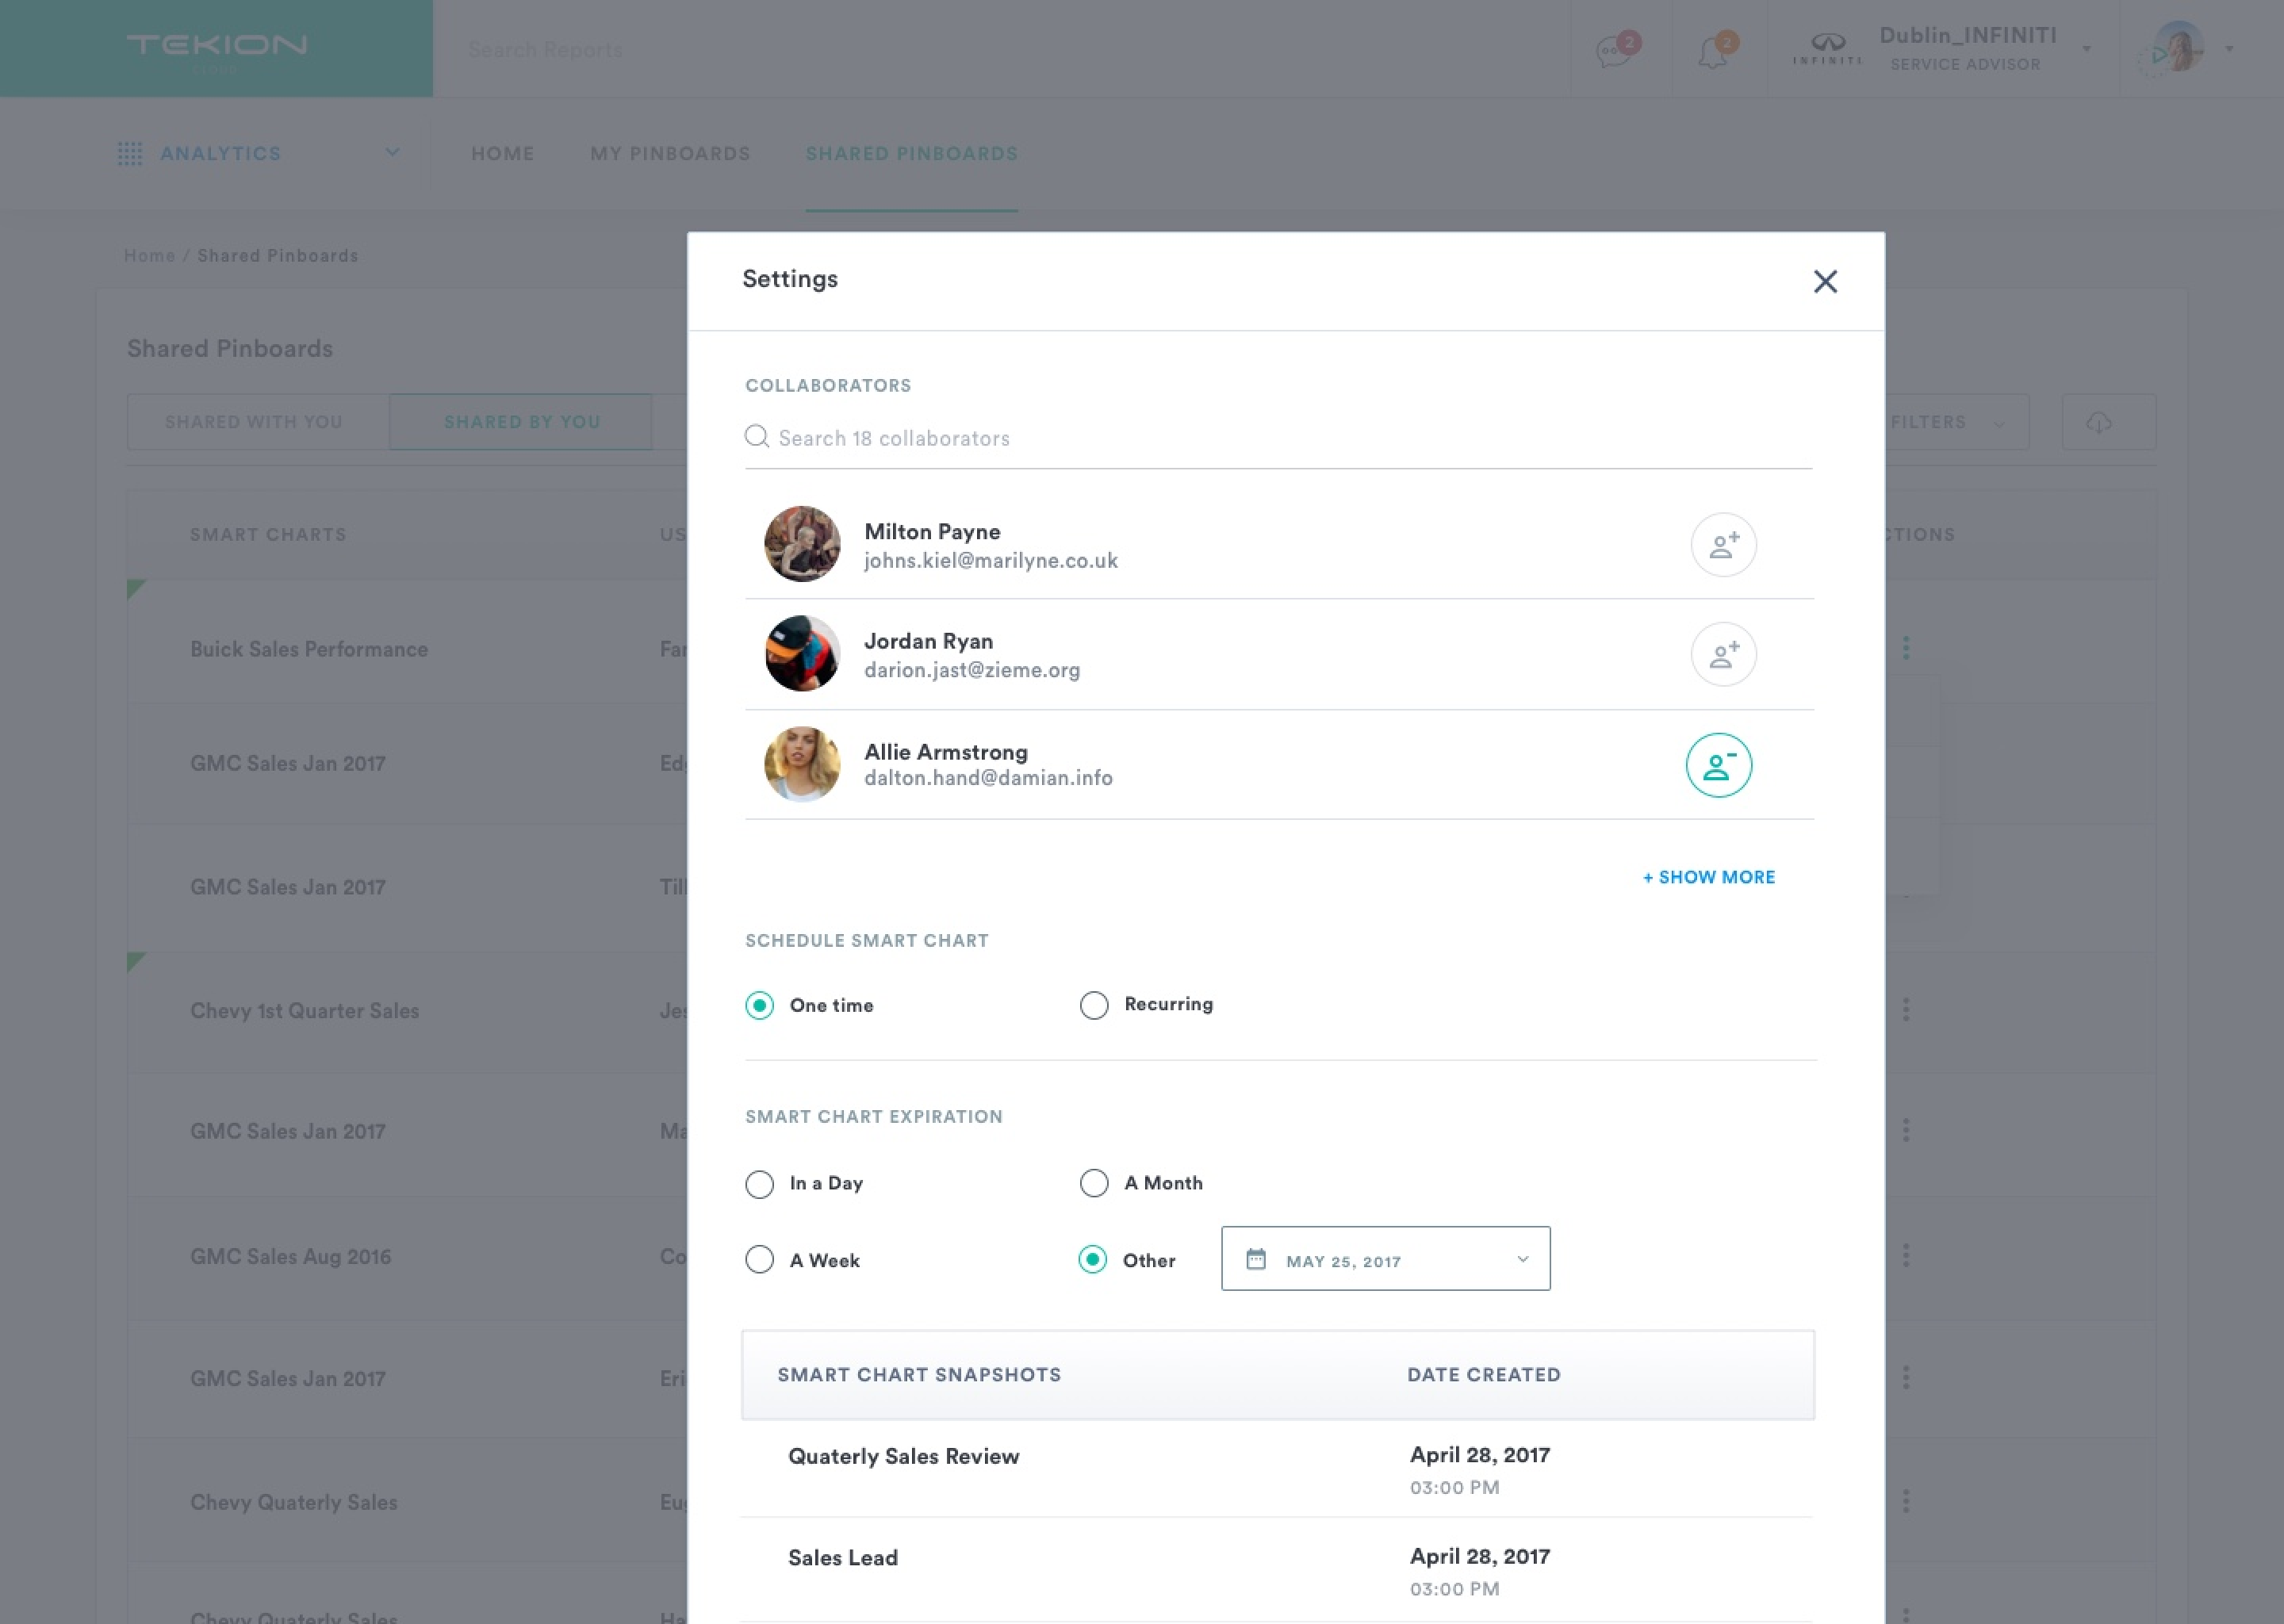
Task: Open the Dublin_INFINITI dealer dropdown
Action: tap(2086, 48)
